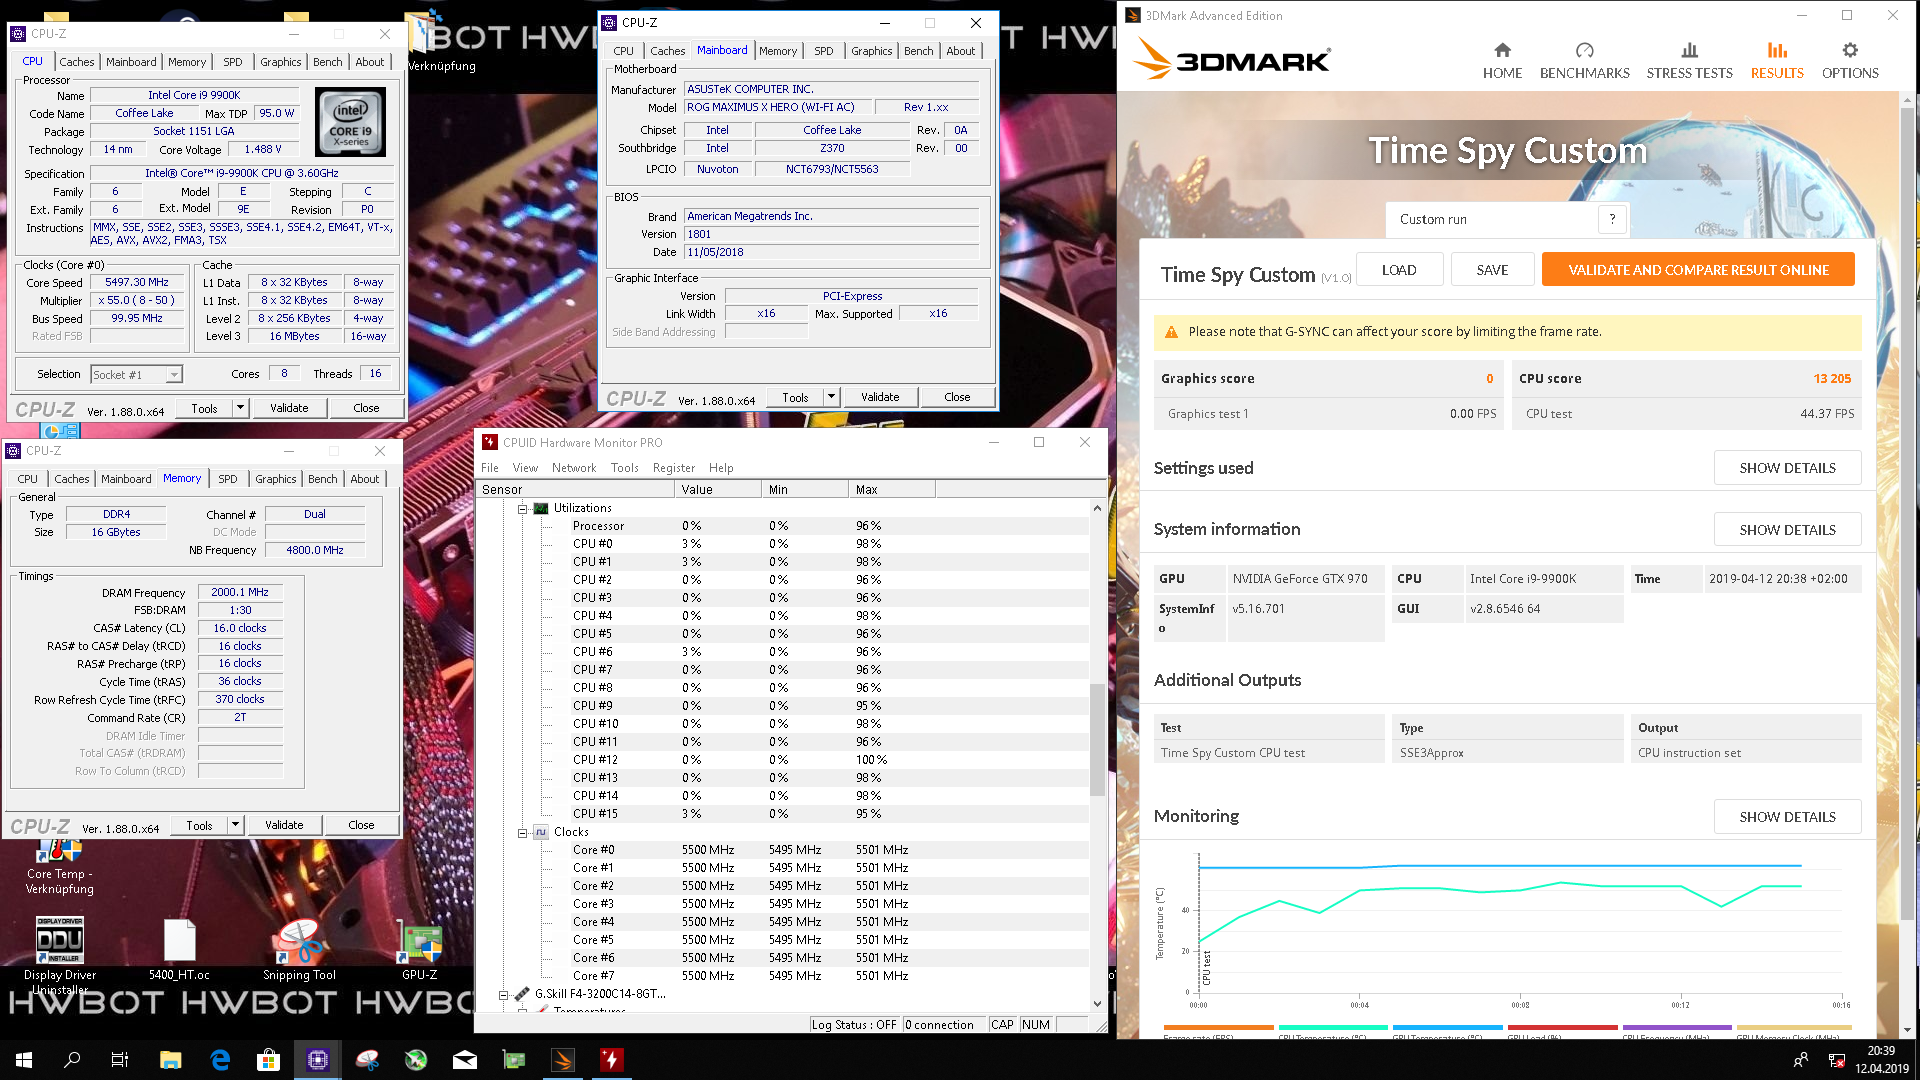Click Close in the Memory CPU-Z window
The width and height of the screenshot is (1920, 1080).
pos(361,825)
